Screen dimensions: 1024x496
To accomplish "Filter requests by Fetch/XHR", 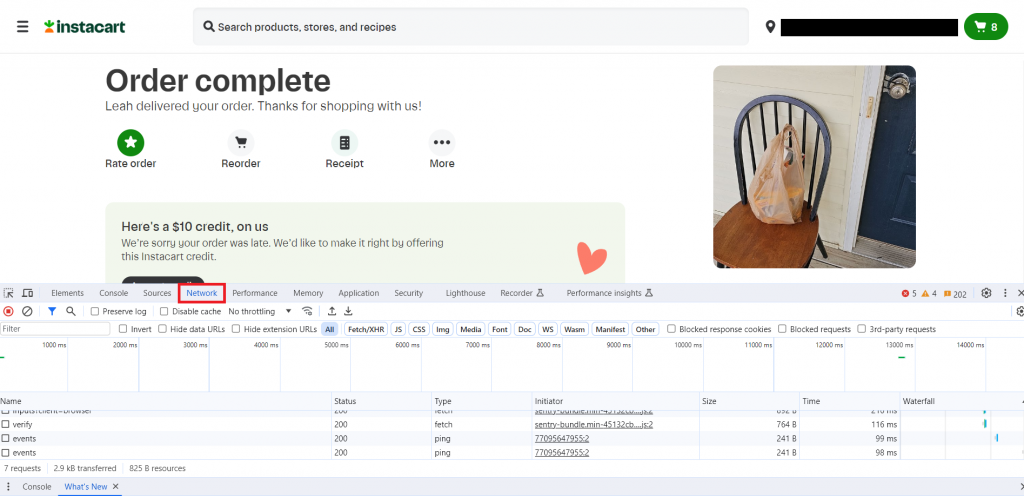I will click(366, 330).
